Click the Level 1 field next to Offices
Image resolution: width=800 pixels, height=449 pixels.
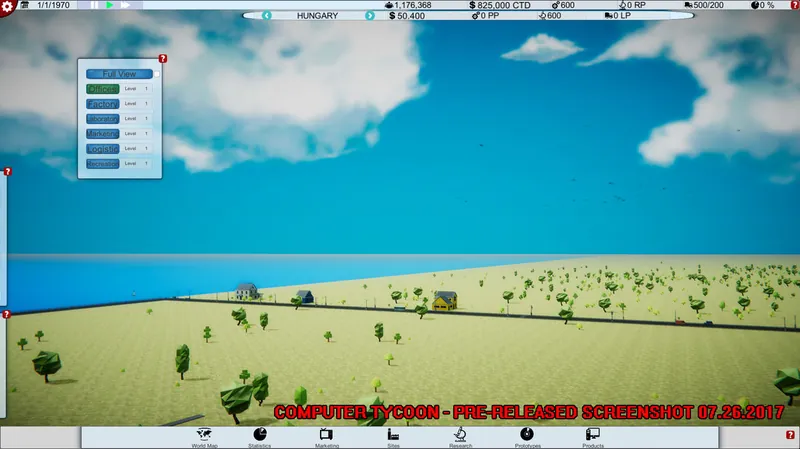tap(136, 89)
